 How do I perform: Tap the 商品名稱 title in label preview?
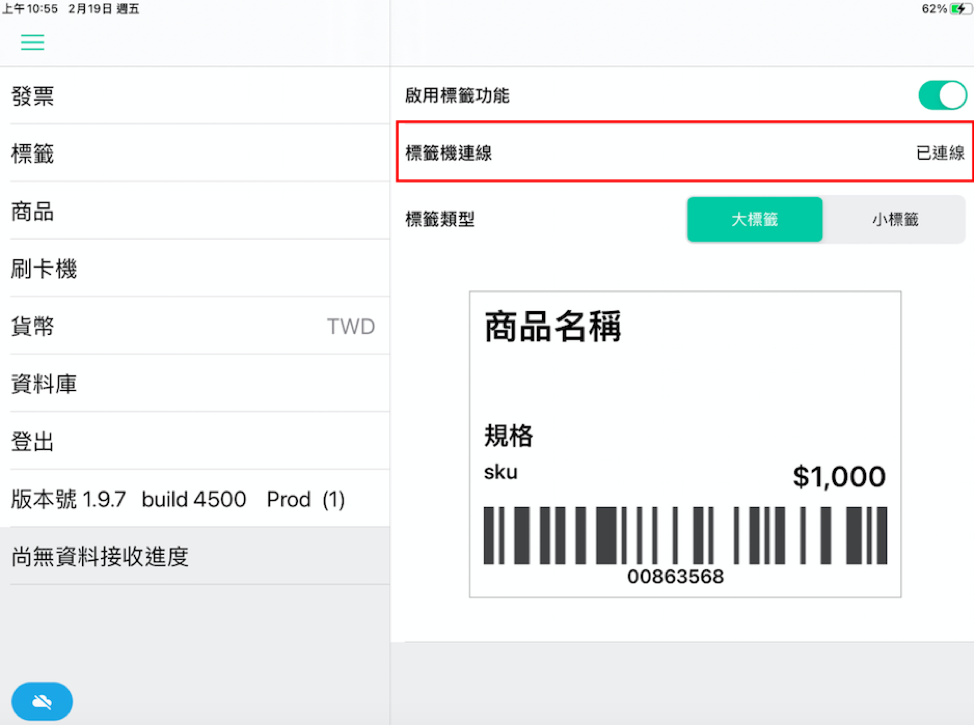tap(553, 326)
